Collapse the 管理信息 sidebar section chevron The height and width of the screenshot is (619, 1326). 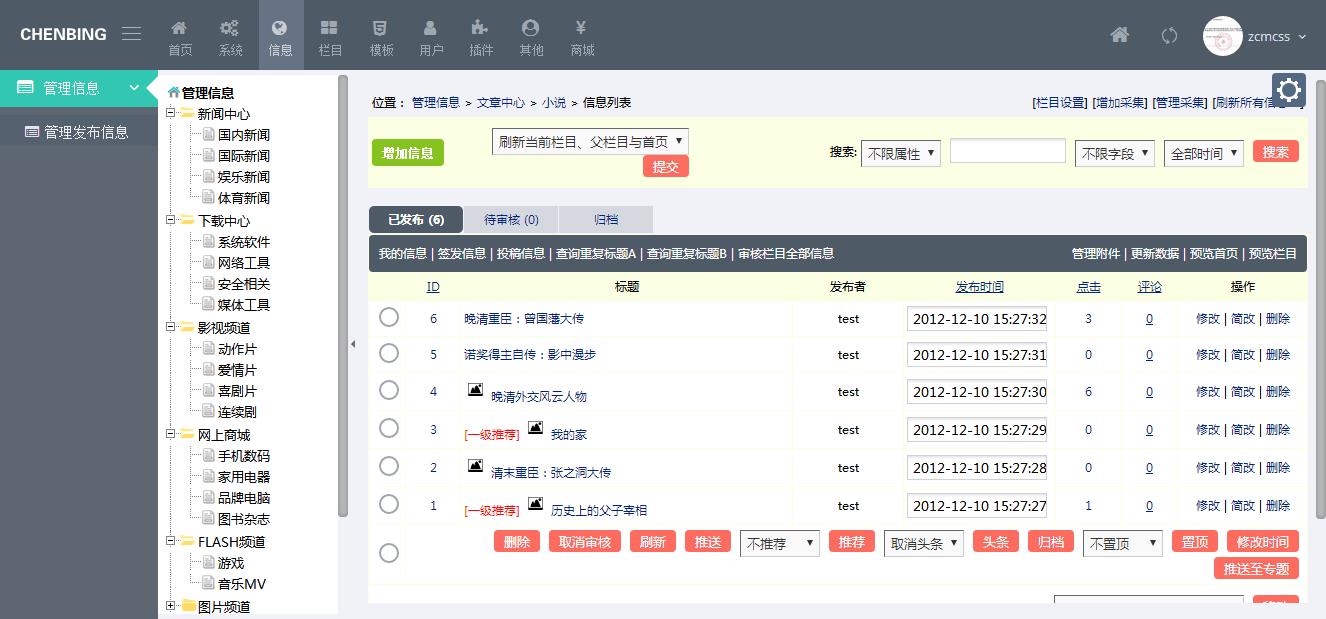pos(134,88)
